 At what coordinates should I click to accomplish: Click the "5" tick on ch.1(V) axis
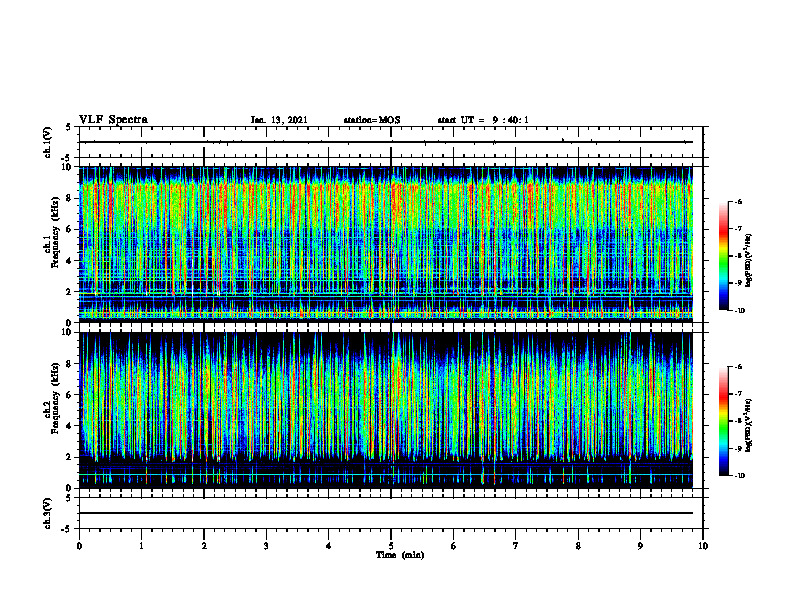70,127
